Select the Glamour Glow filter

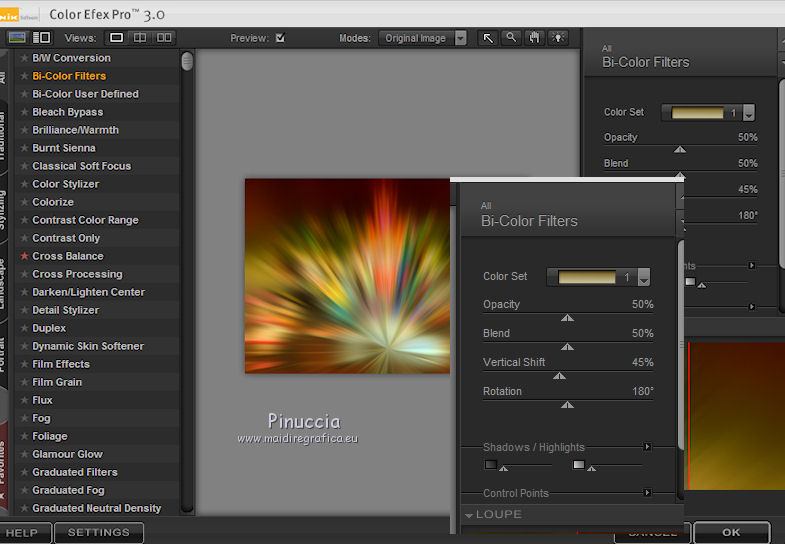pyautogui.click(x=67, y=454)
